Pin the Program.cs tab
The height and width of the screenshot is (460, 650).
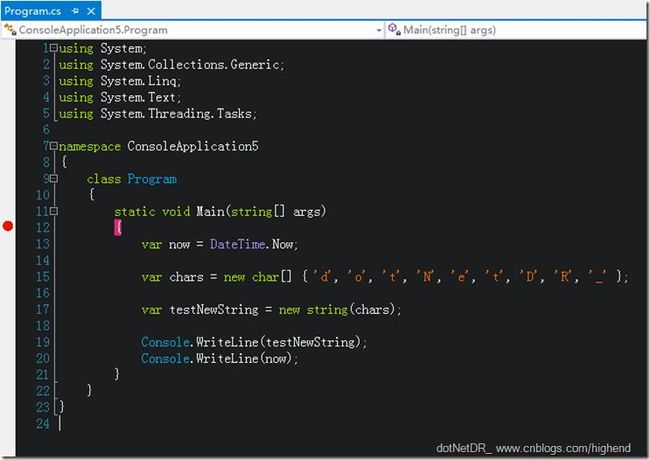coord(75,11)
